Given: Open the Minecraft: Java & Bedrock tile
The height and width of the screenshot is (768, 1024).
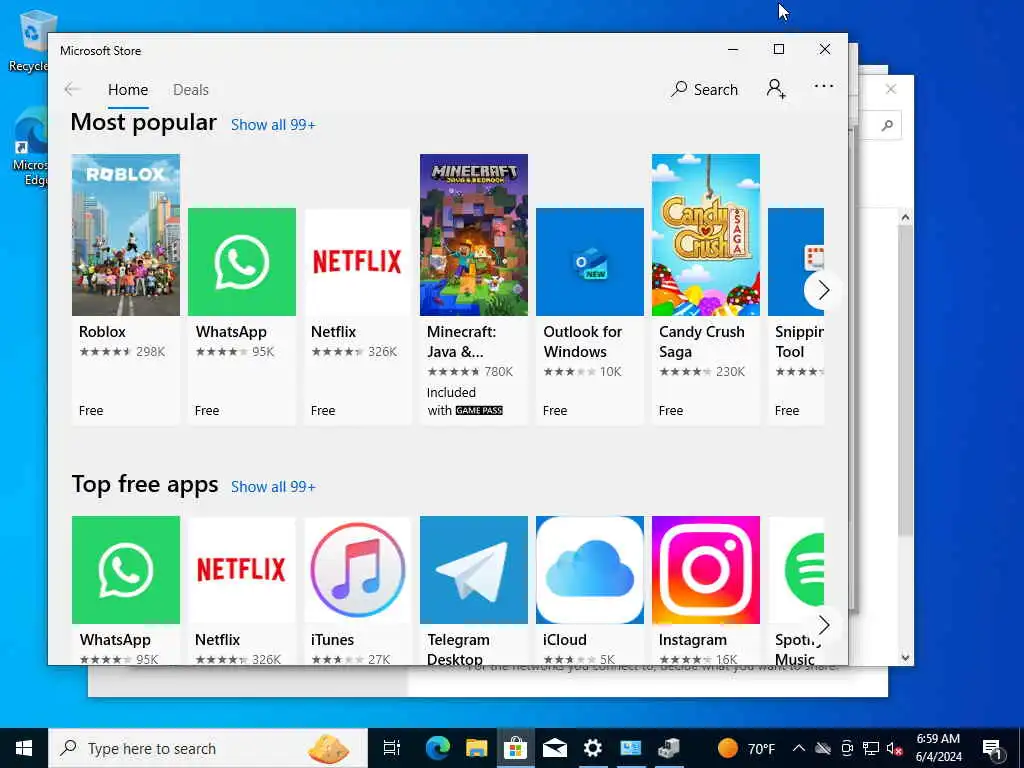Looking at the screenshot, I should click(473, 289).
